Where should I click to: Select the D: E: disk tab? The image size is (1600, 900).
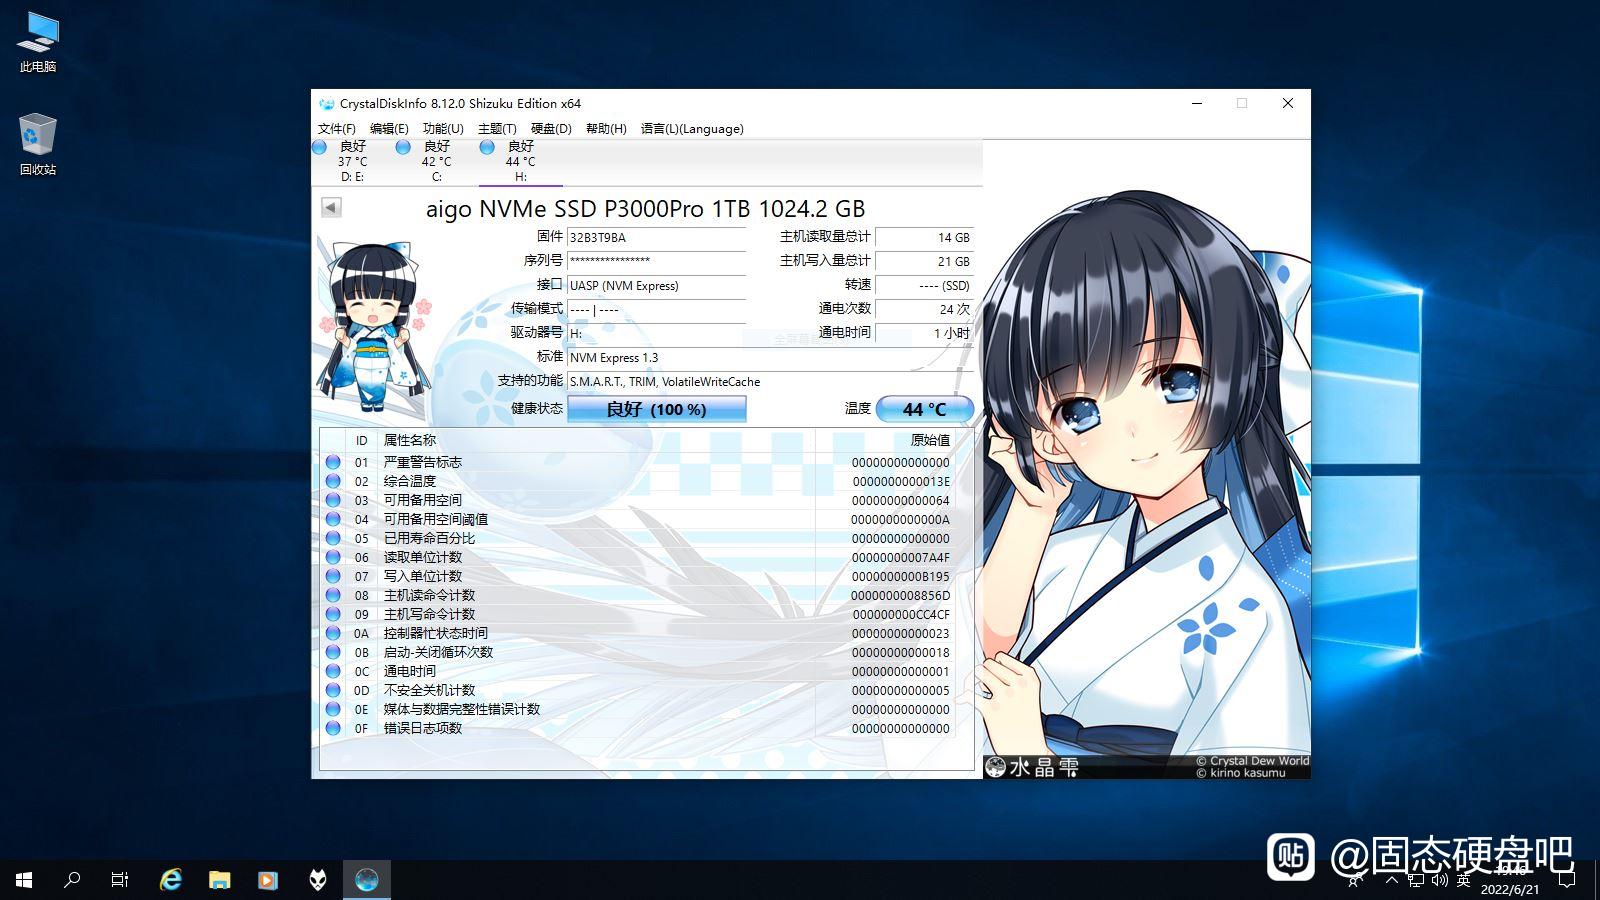(353, 162)
